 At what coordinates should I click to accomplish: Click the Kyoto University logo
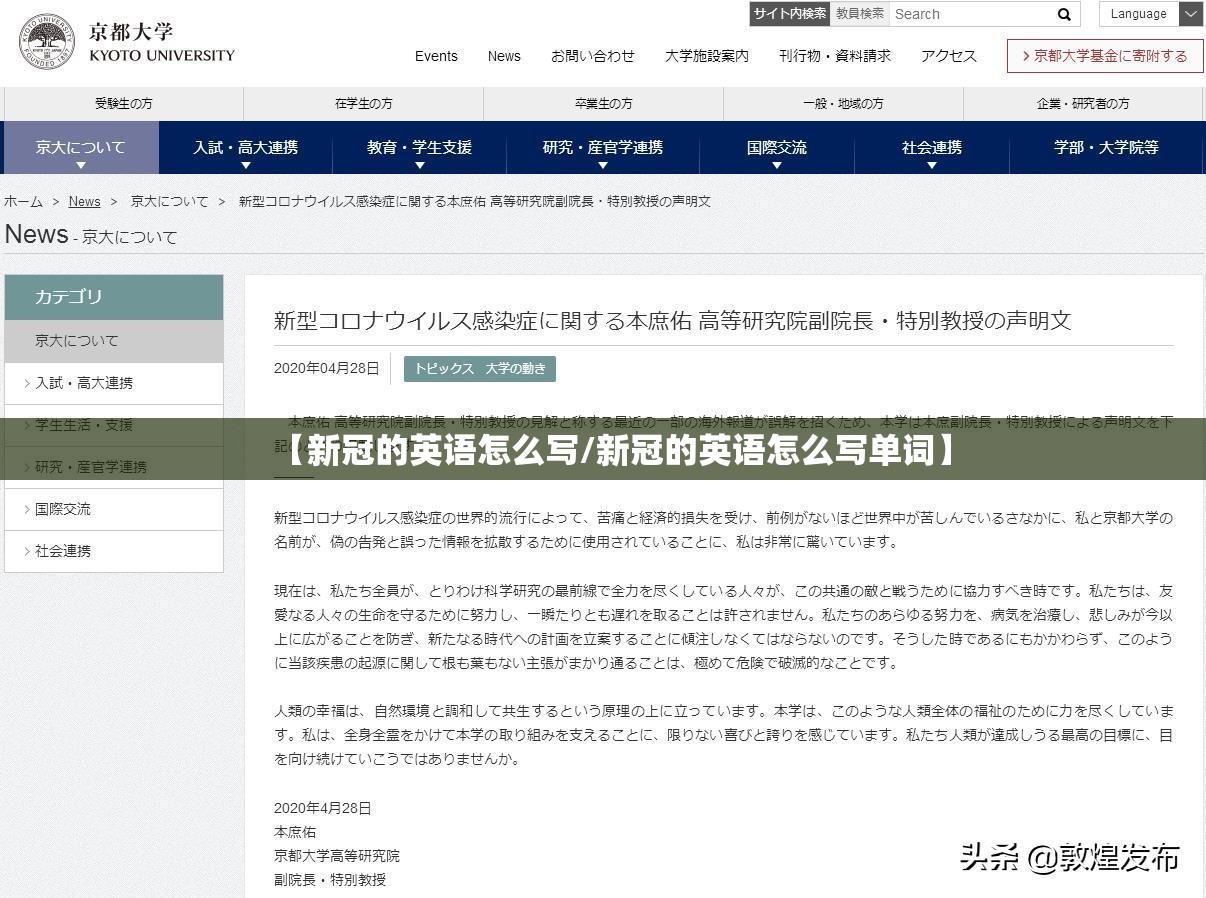pos(127,42)
